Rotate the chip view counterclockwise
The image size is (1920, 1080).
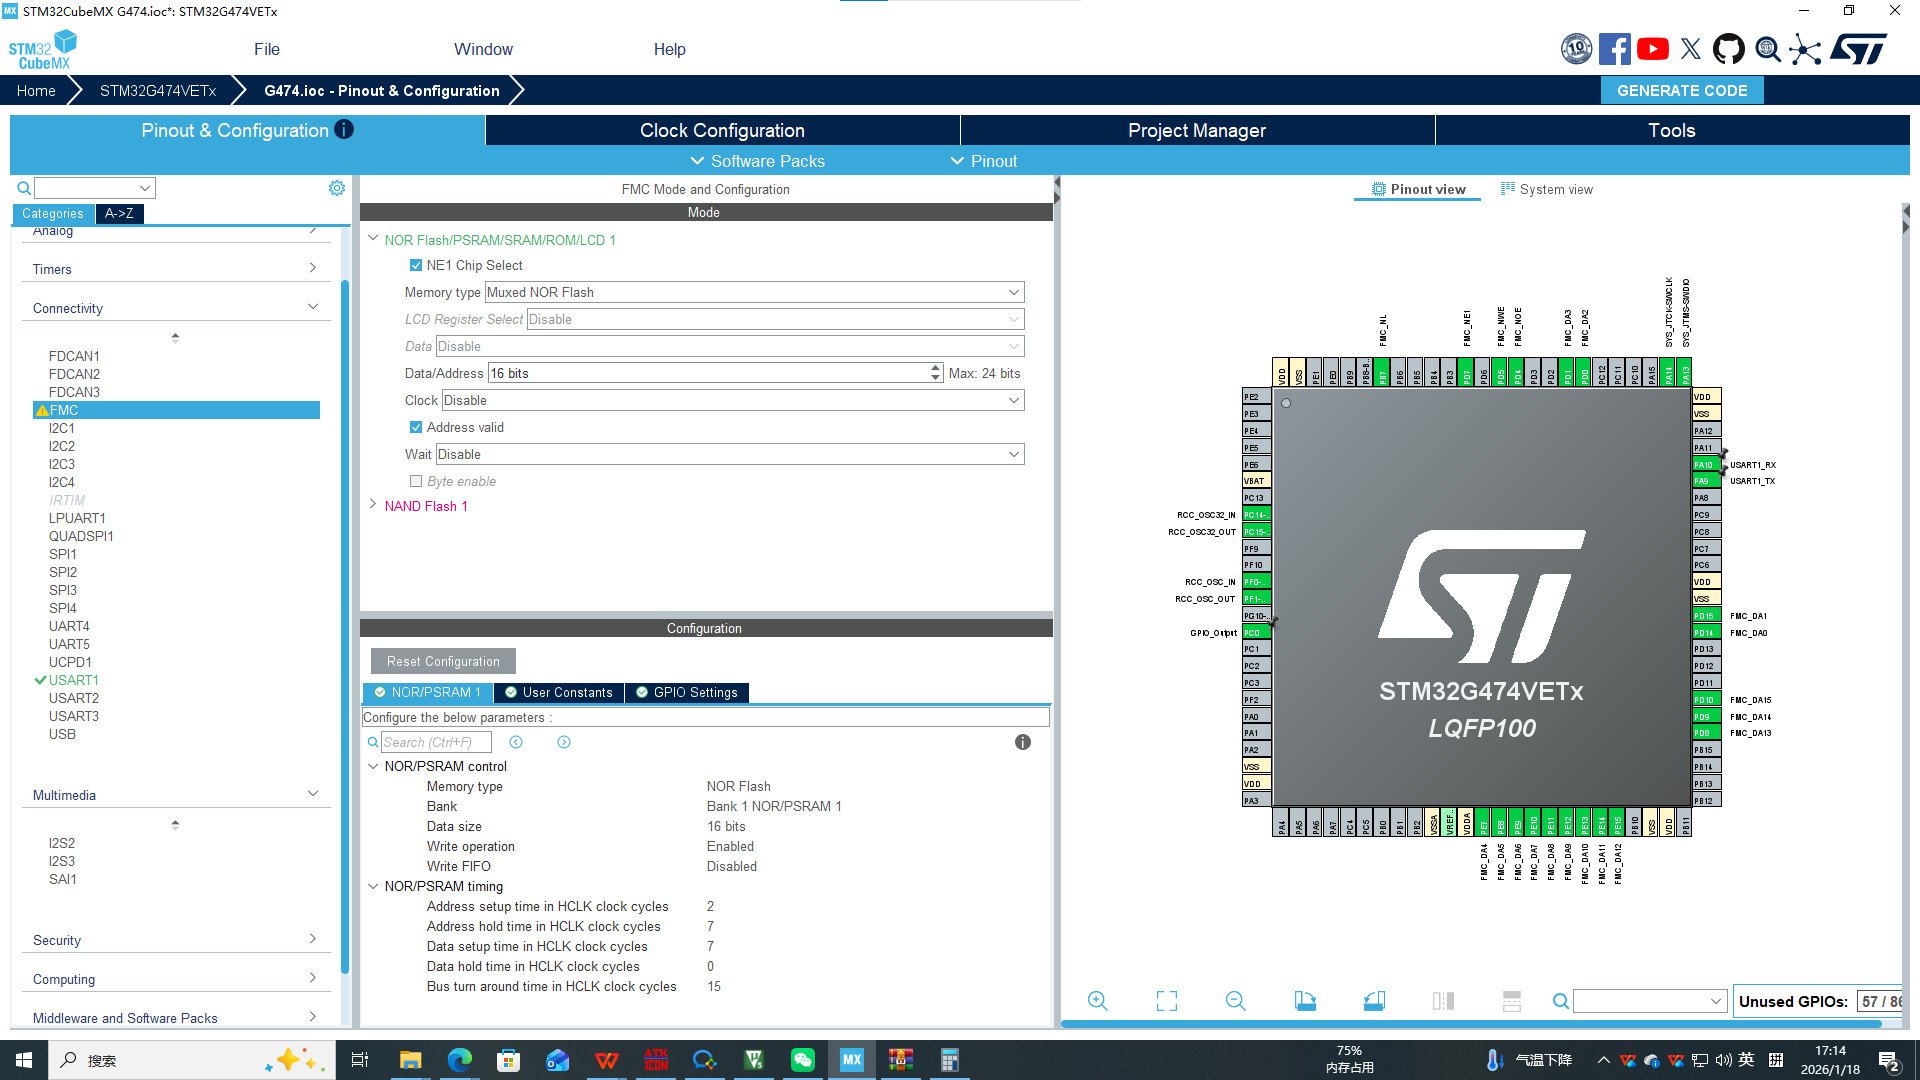tap(1374, 1001)
